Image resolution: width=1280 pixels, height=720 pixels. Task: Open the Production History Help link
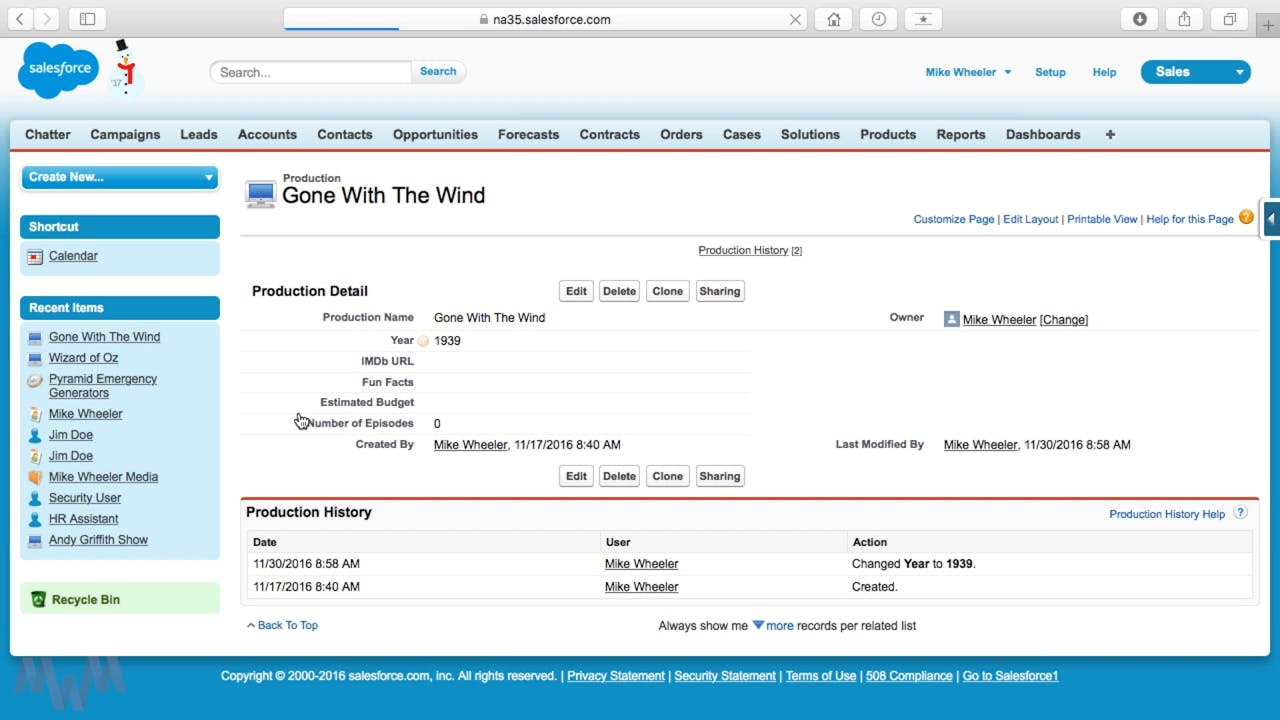tap(1167, 514)
